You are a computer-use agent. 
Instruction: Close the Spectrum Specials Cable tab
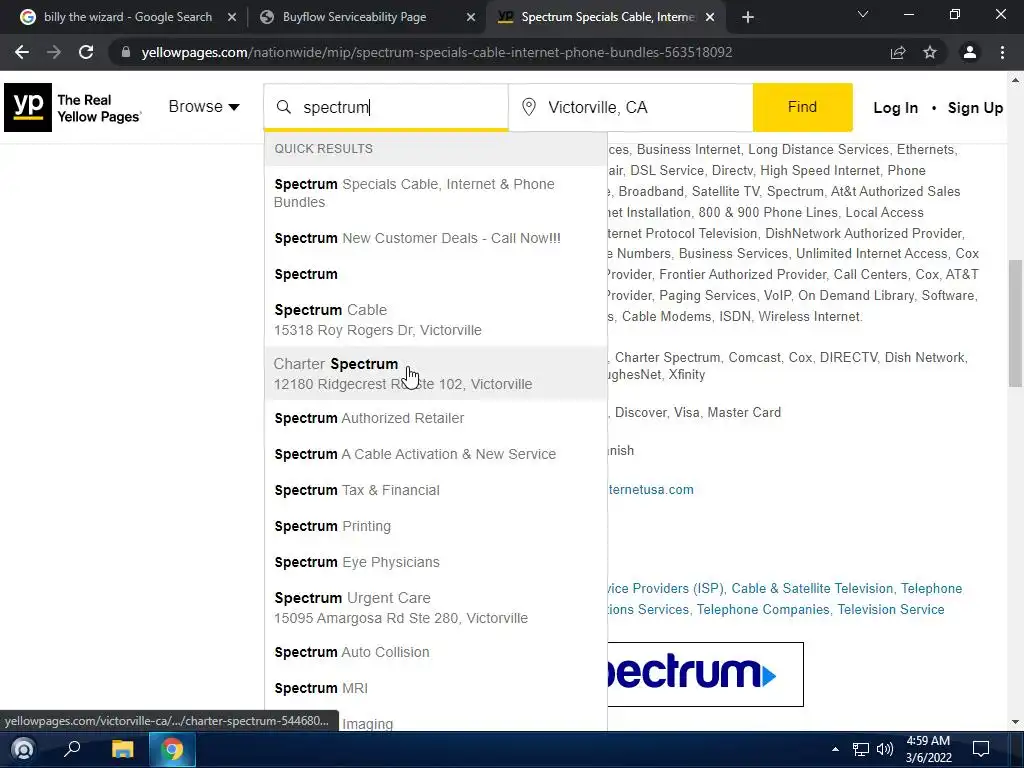711,18
